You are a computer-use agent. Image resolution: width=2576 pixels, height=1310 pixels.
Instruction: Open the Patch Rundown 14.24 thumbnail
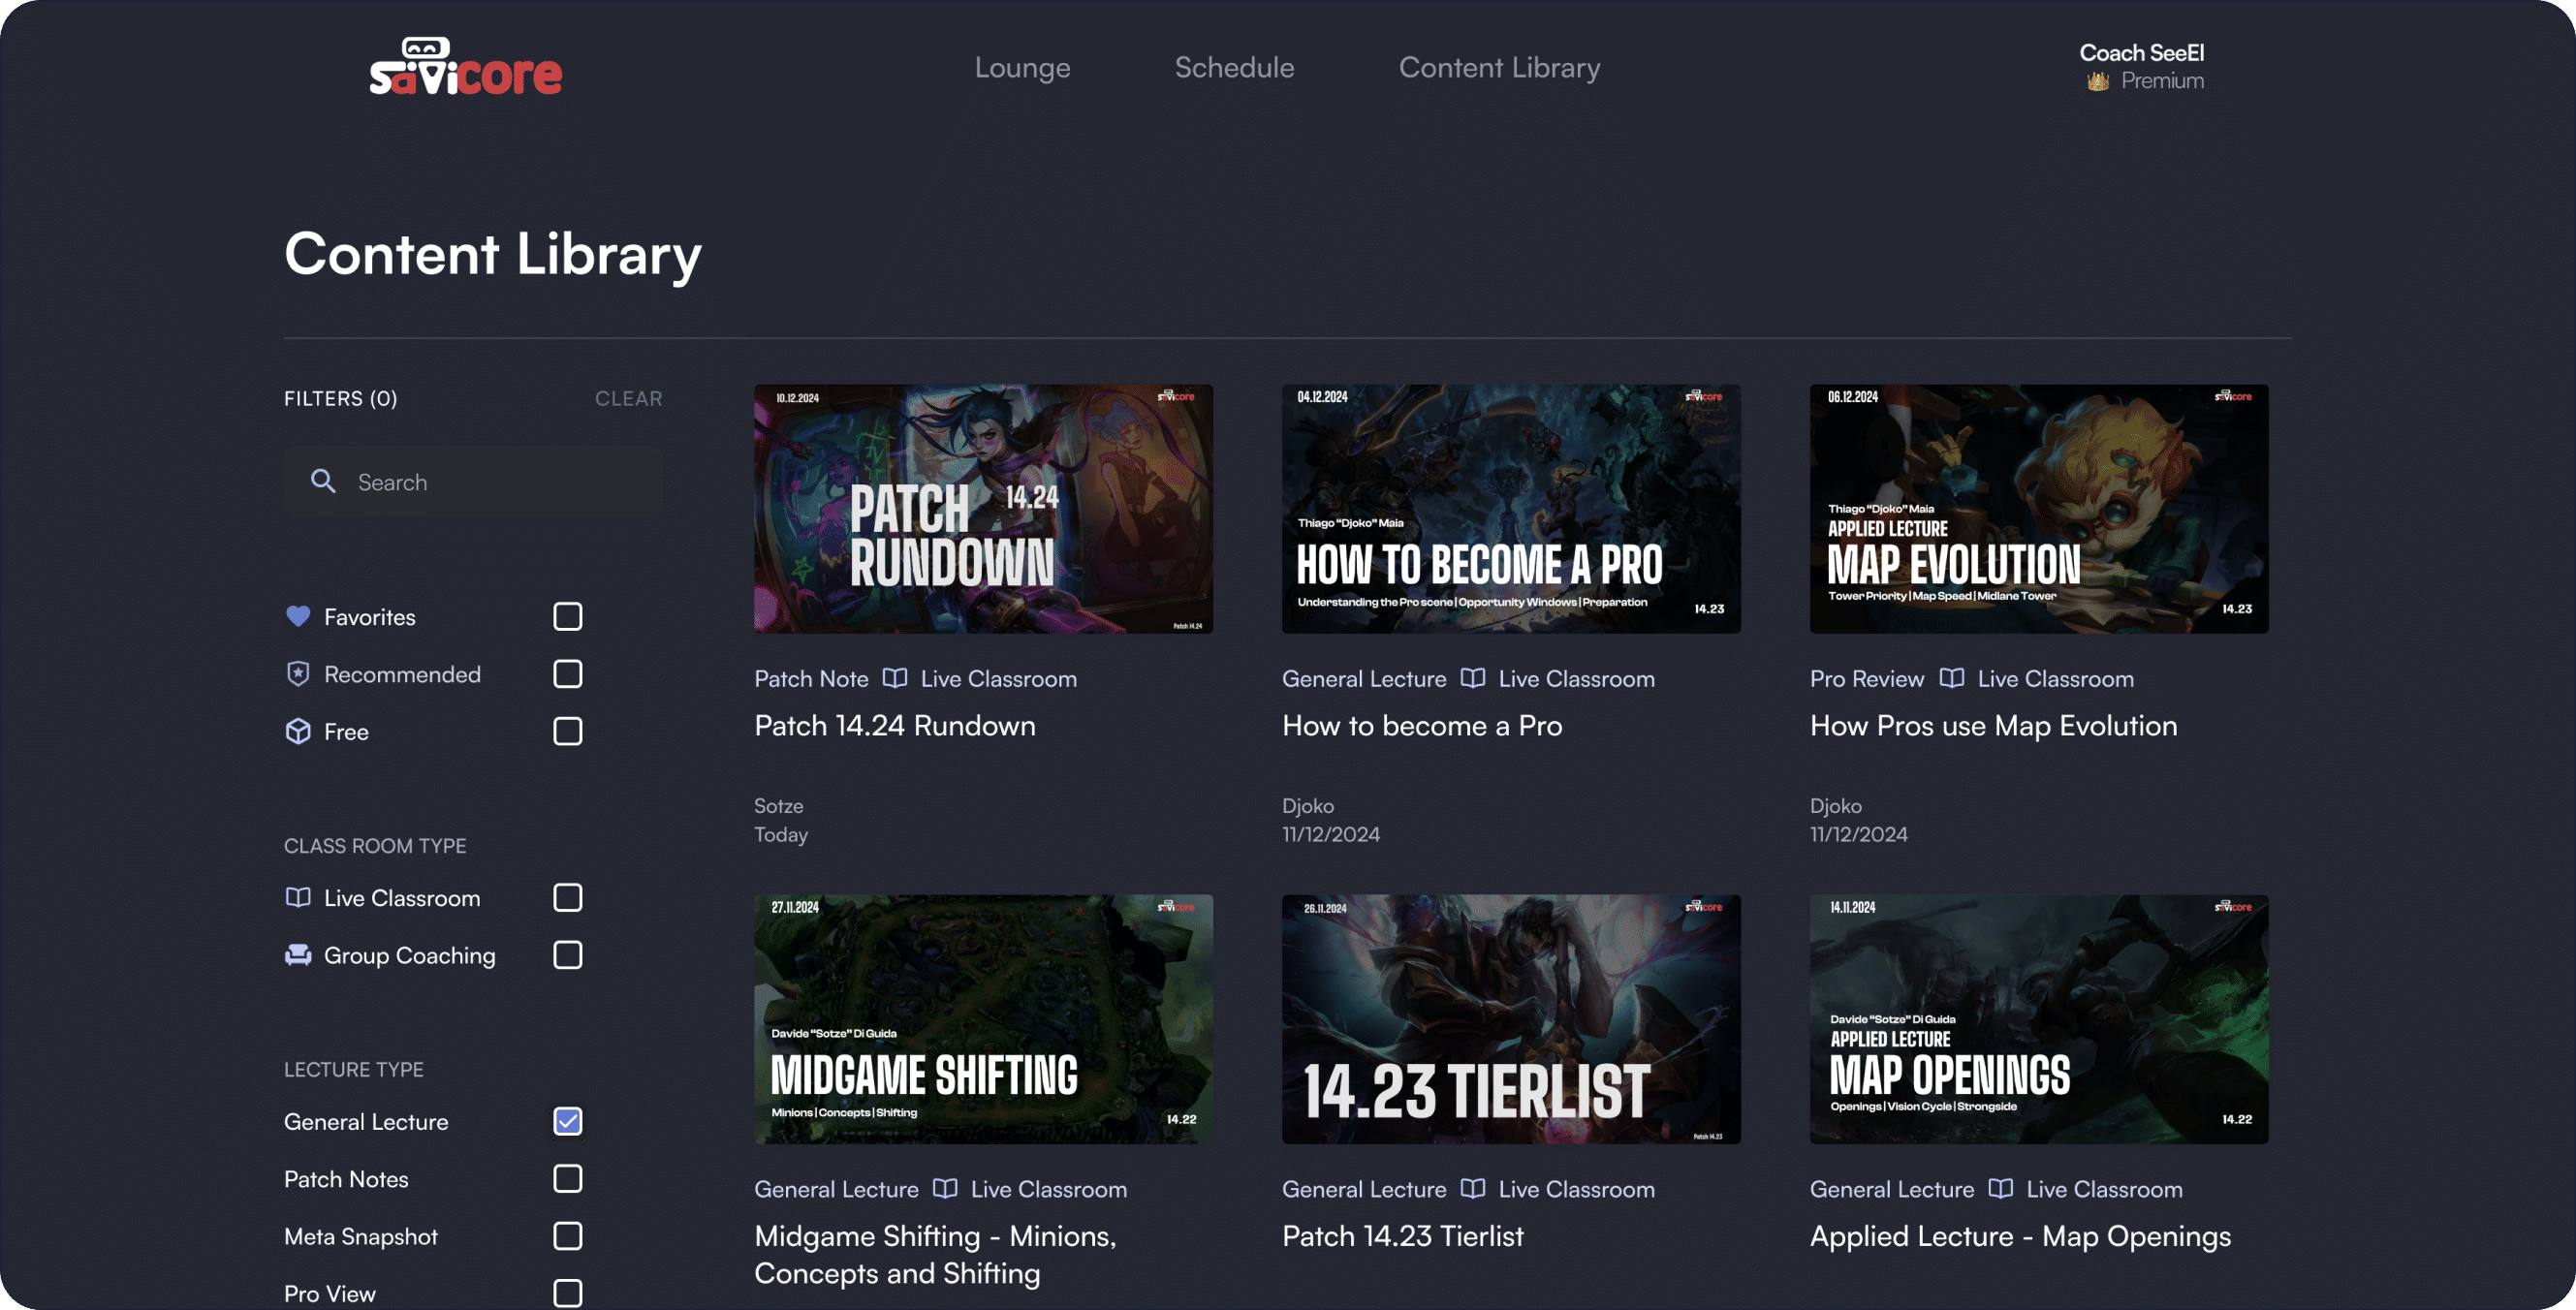pyautogui.click(x=983, y=508)
